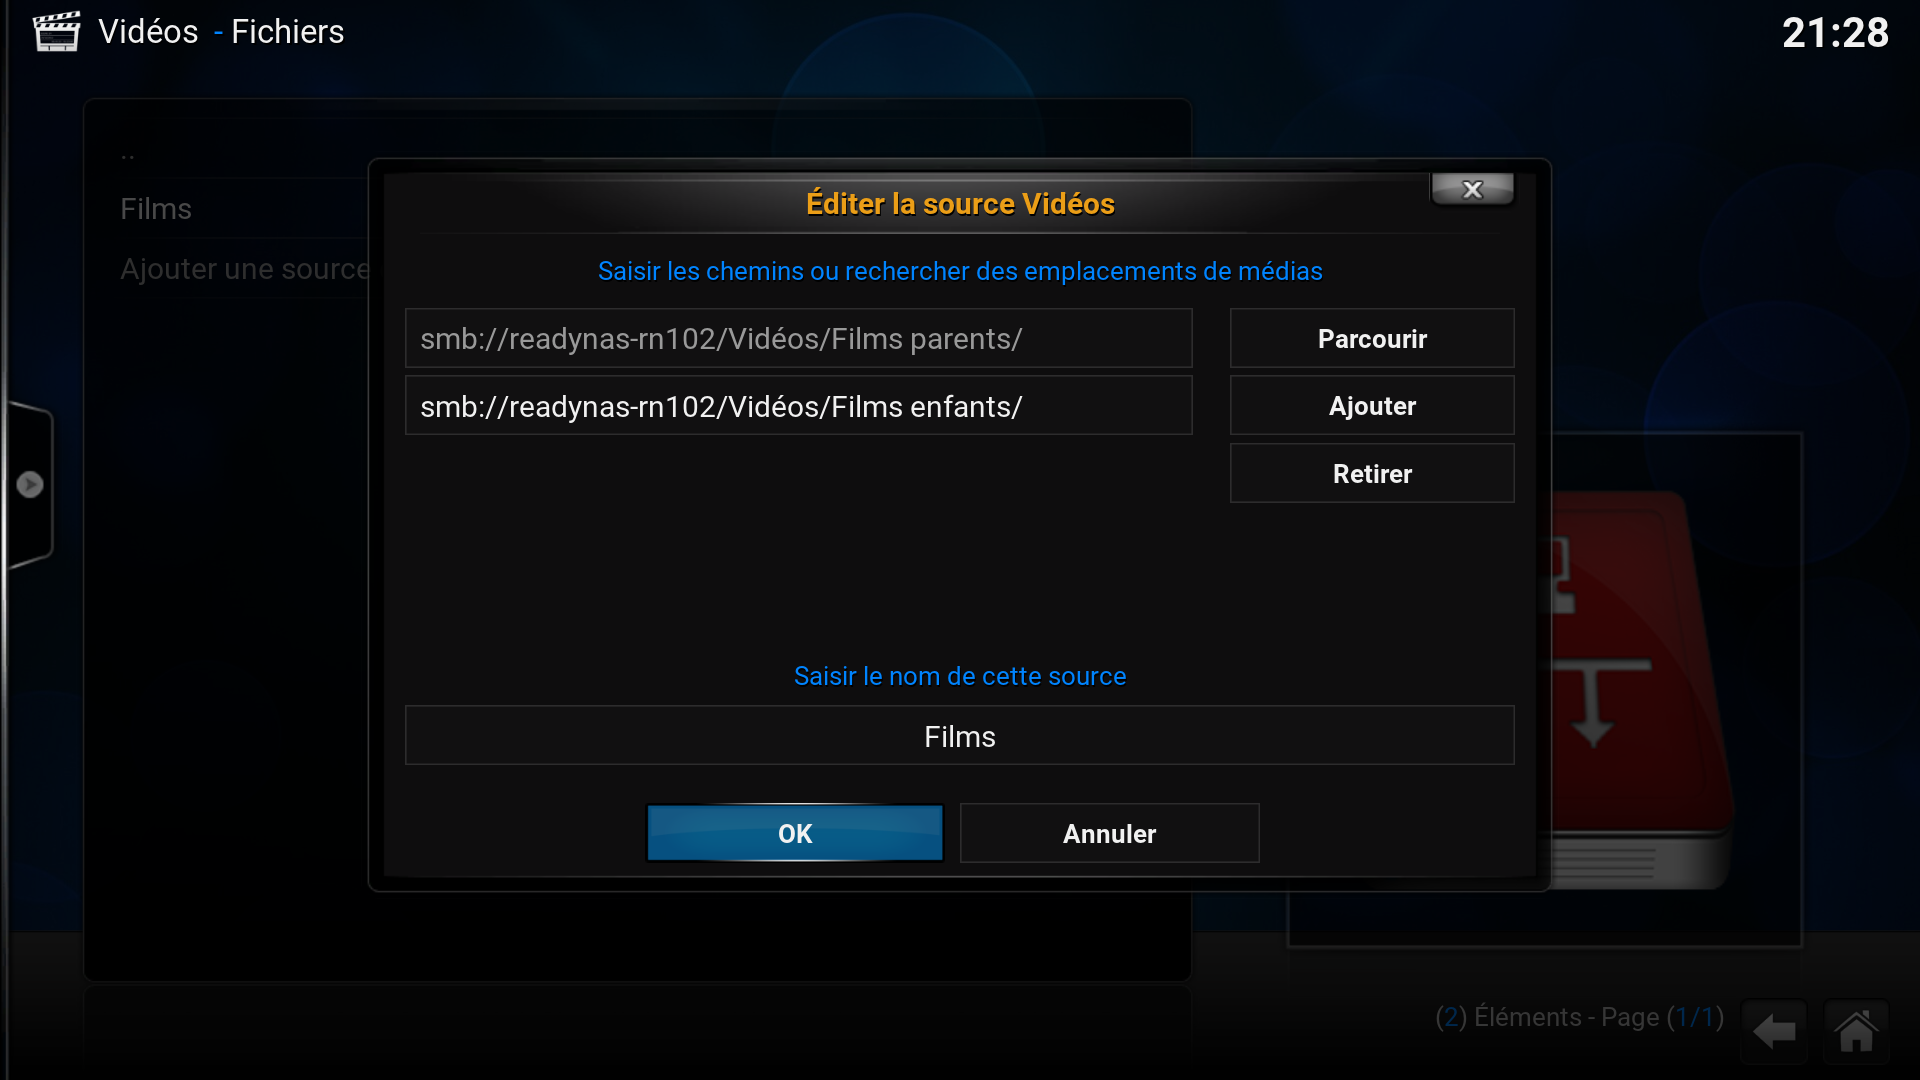The width and height of the screenshot is (1920, 1080).
Task: Go back using the arrow icon
Action: pos(1774,1031)
